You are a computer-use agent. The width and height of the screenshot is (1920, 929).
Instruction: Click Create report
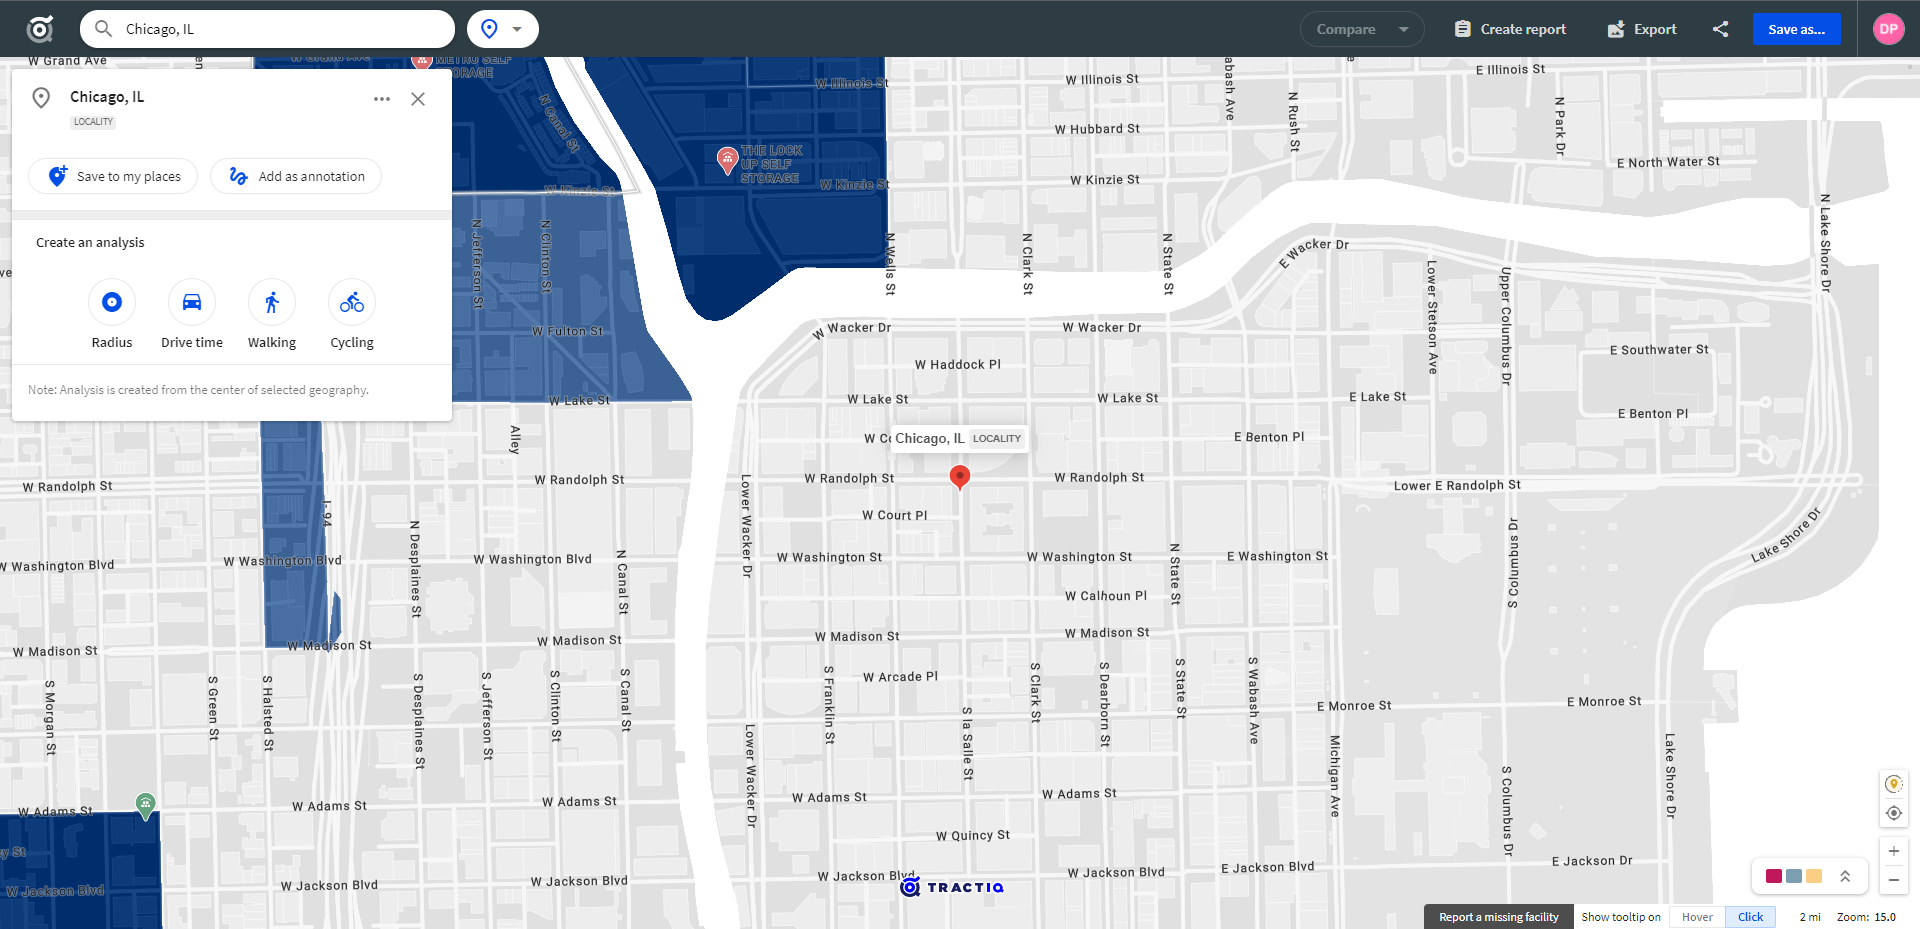point(1510,29)
